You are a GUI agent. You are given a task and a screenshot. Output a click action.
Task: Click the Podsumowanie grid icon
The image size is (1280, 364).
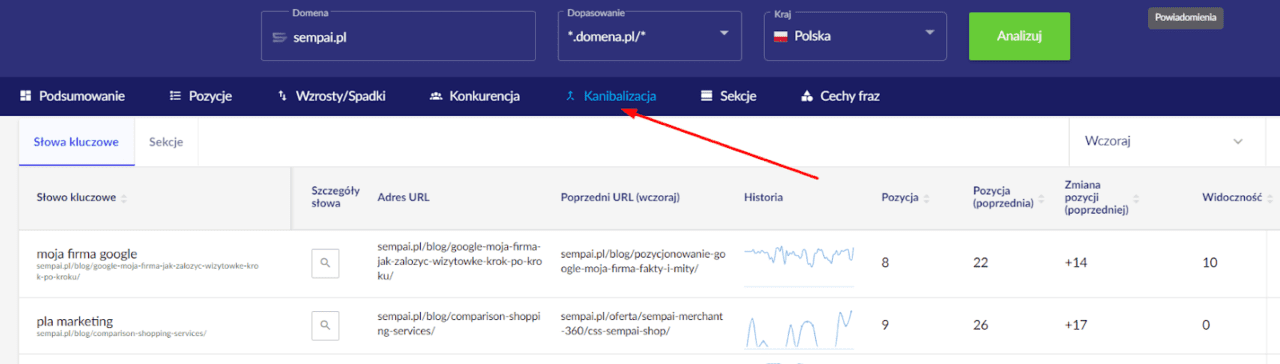click(26, 97)
